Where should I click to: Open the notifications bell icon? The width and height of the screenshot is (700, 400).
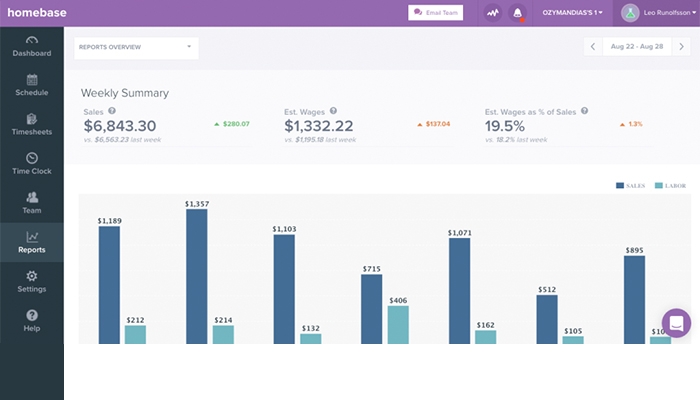(518, 13)
